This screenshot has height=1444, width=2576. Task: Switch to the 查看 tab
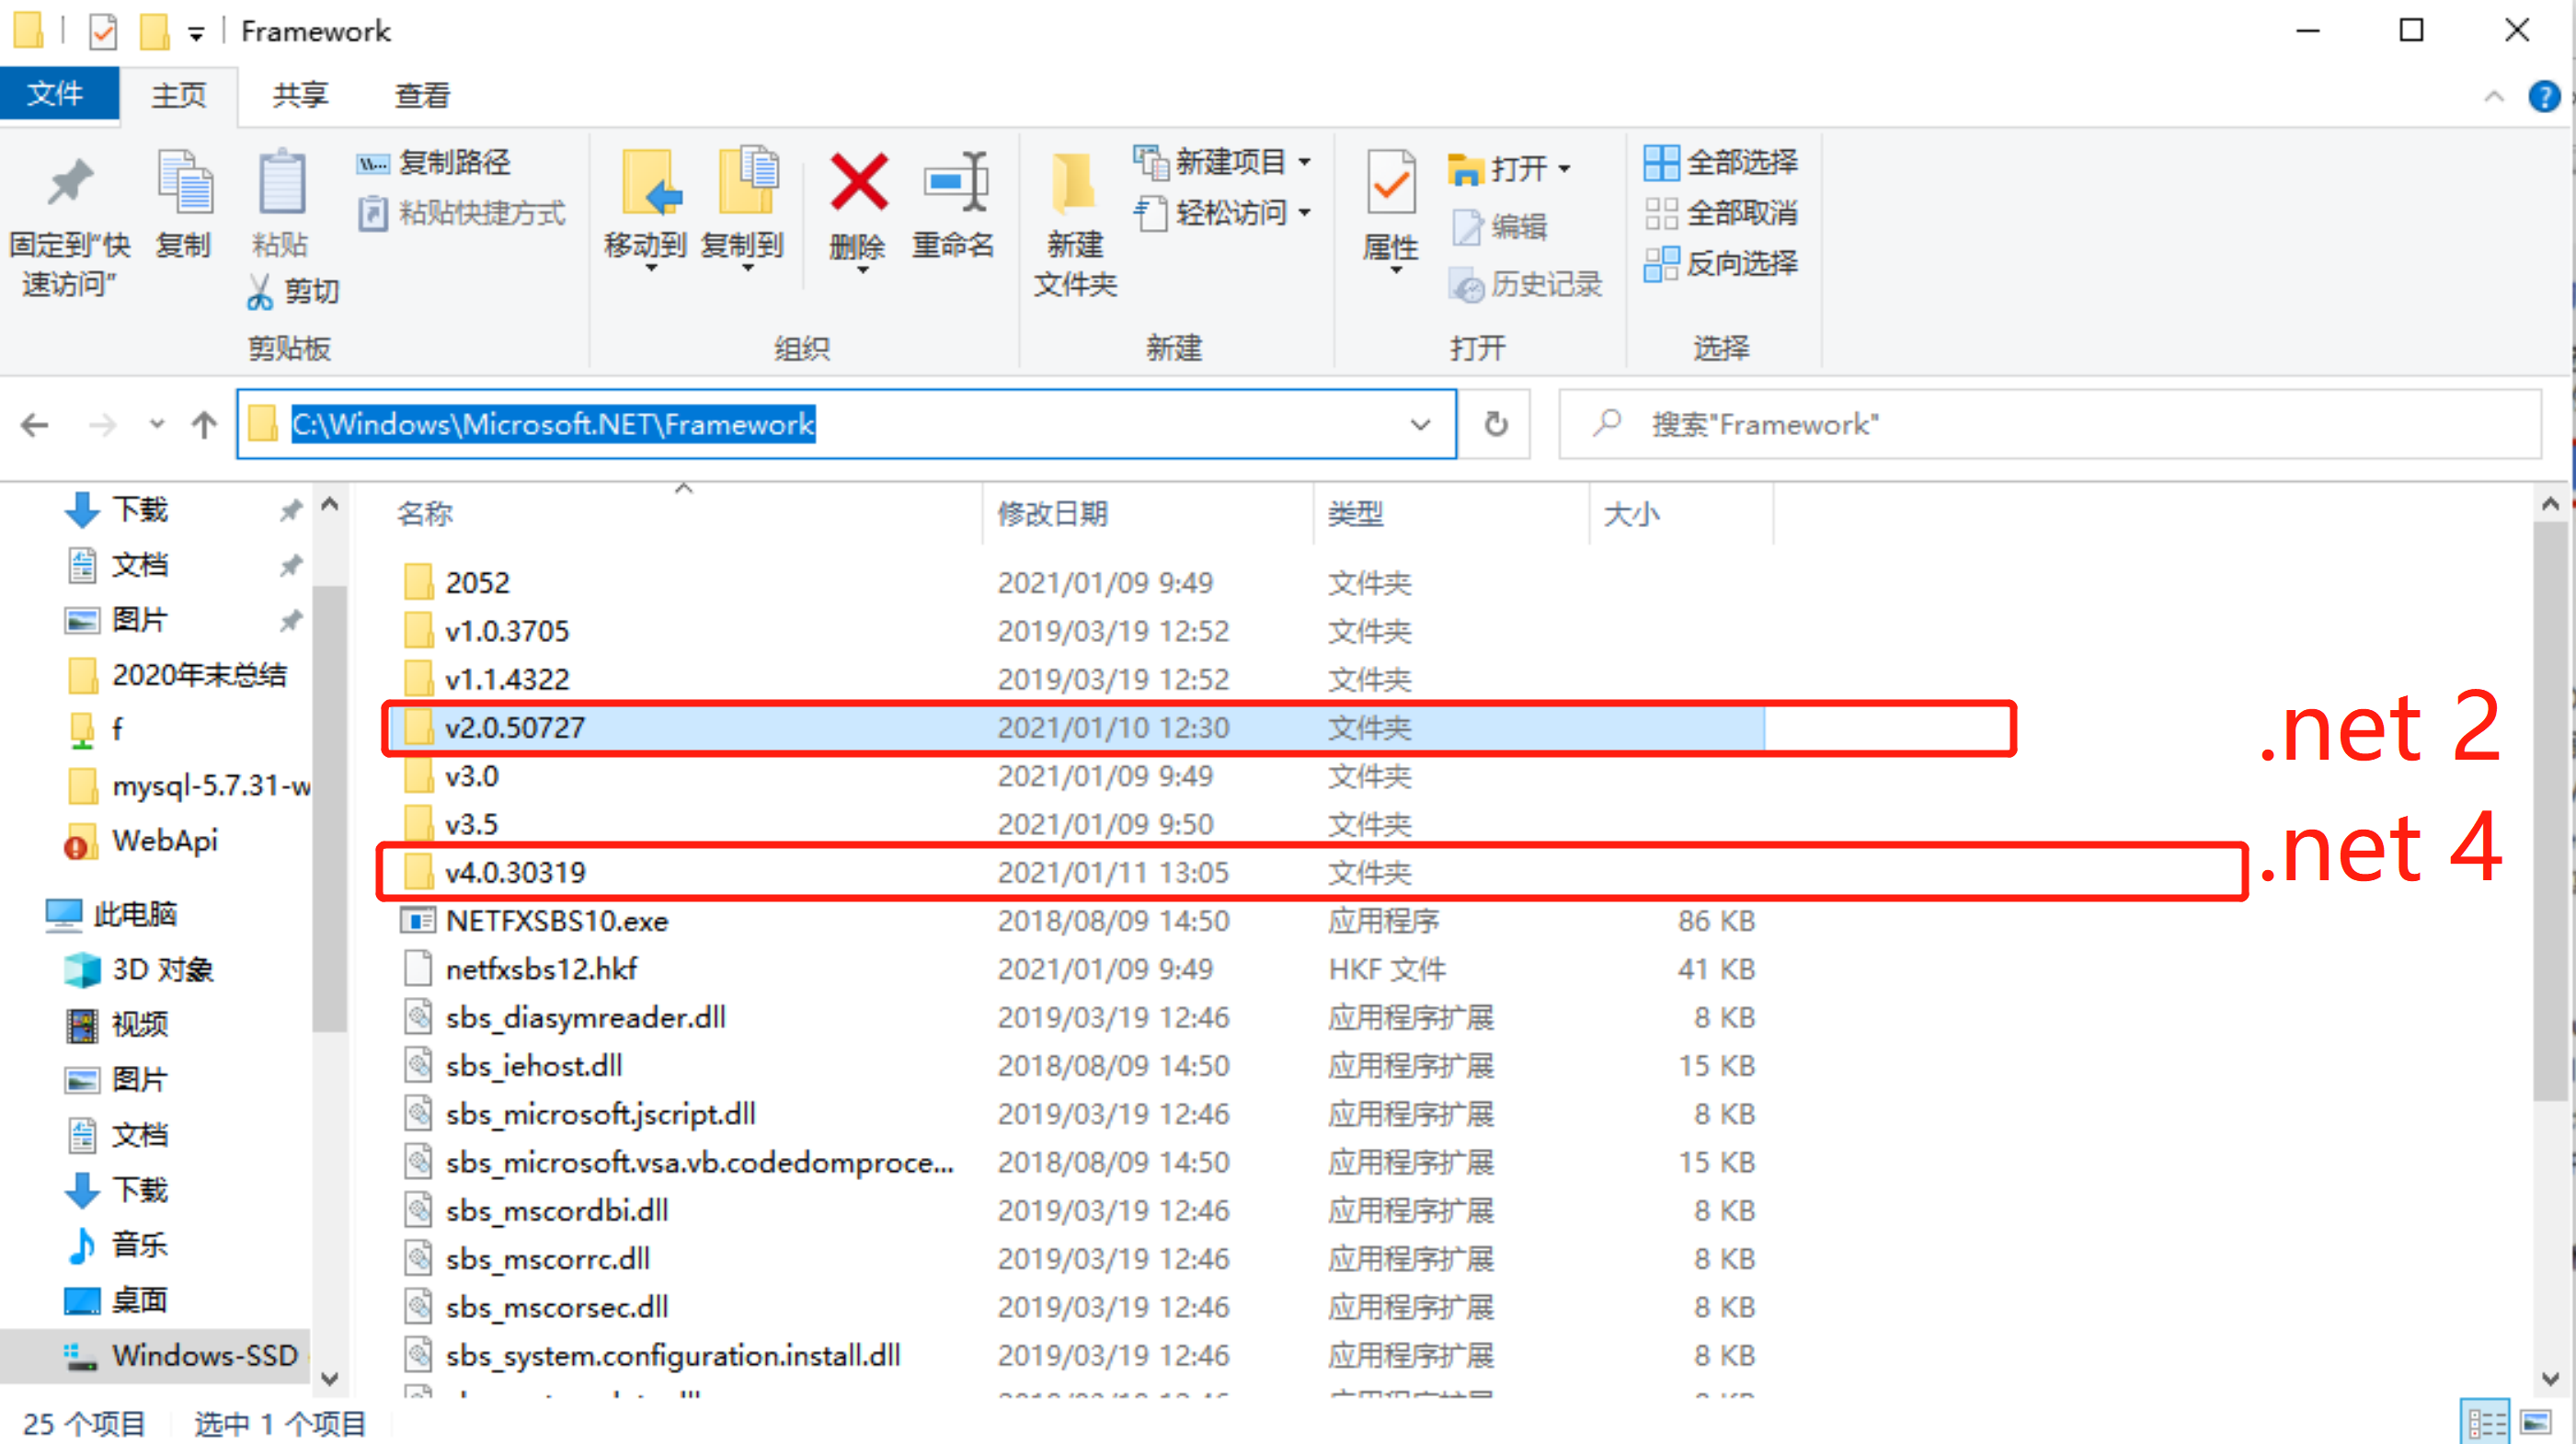(422, 95)
